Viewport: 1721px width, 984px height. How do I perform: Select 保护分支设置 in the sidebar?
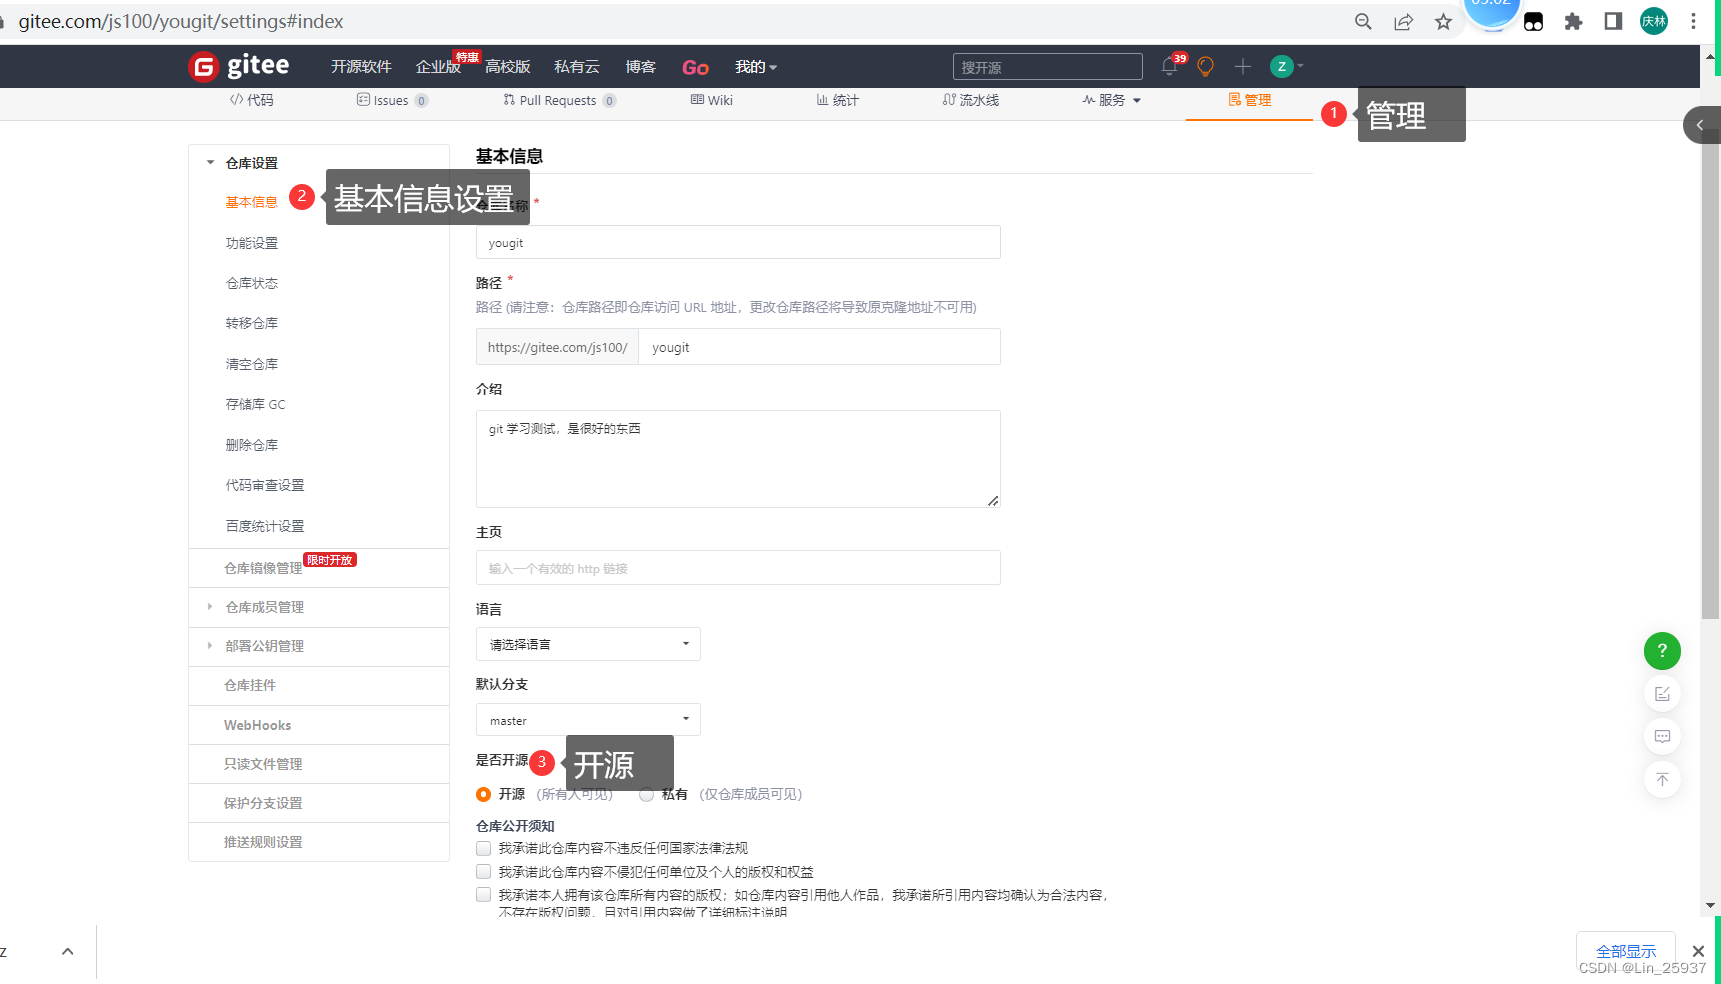click(x=263, y=803)
